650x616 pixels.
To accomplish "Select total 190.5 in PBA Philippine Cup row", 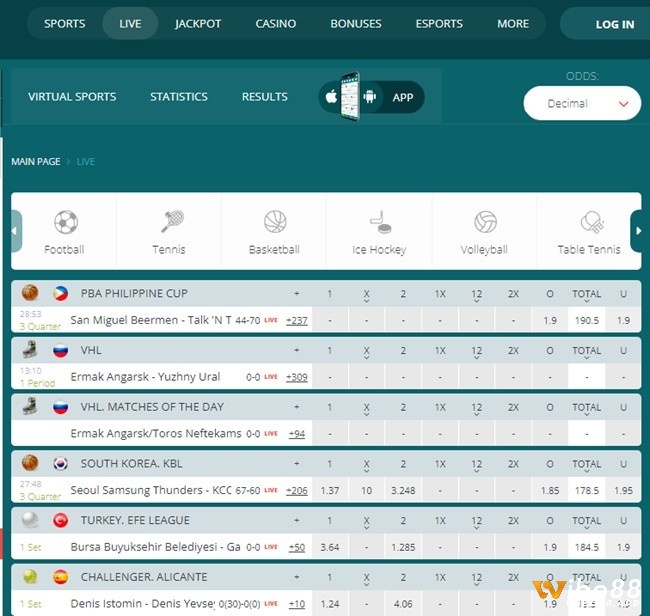I will (x=587, y=320).
